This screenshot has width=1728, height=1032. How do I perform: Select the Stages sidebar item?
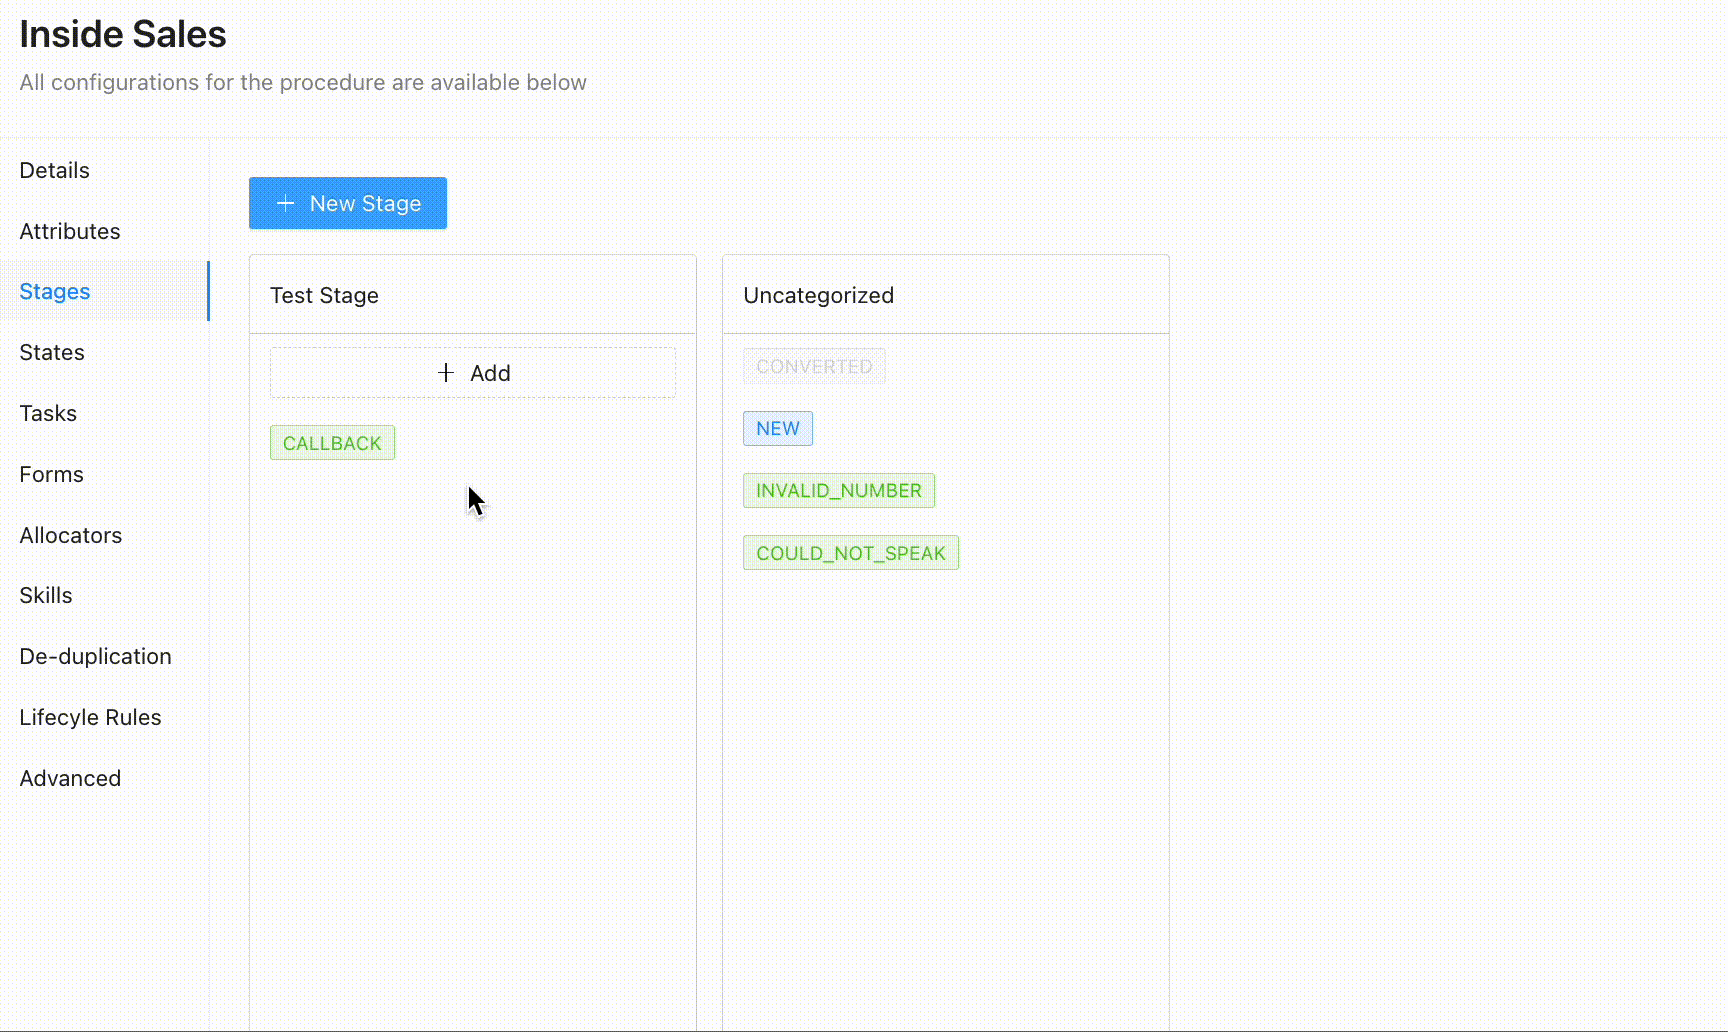[55, 291]
